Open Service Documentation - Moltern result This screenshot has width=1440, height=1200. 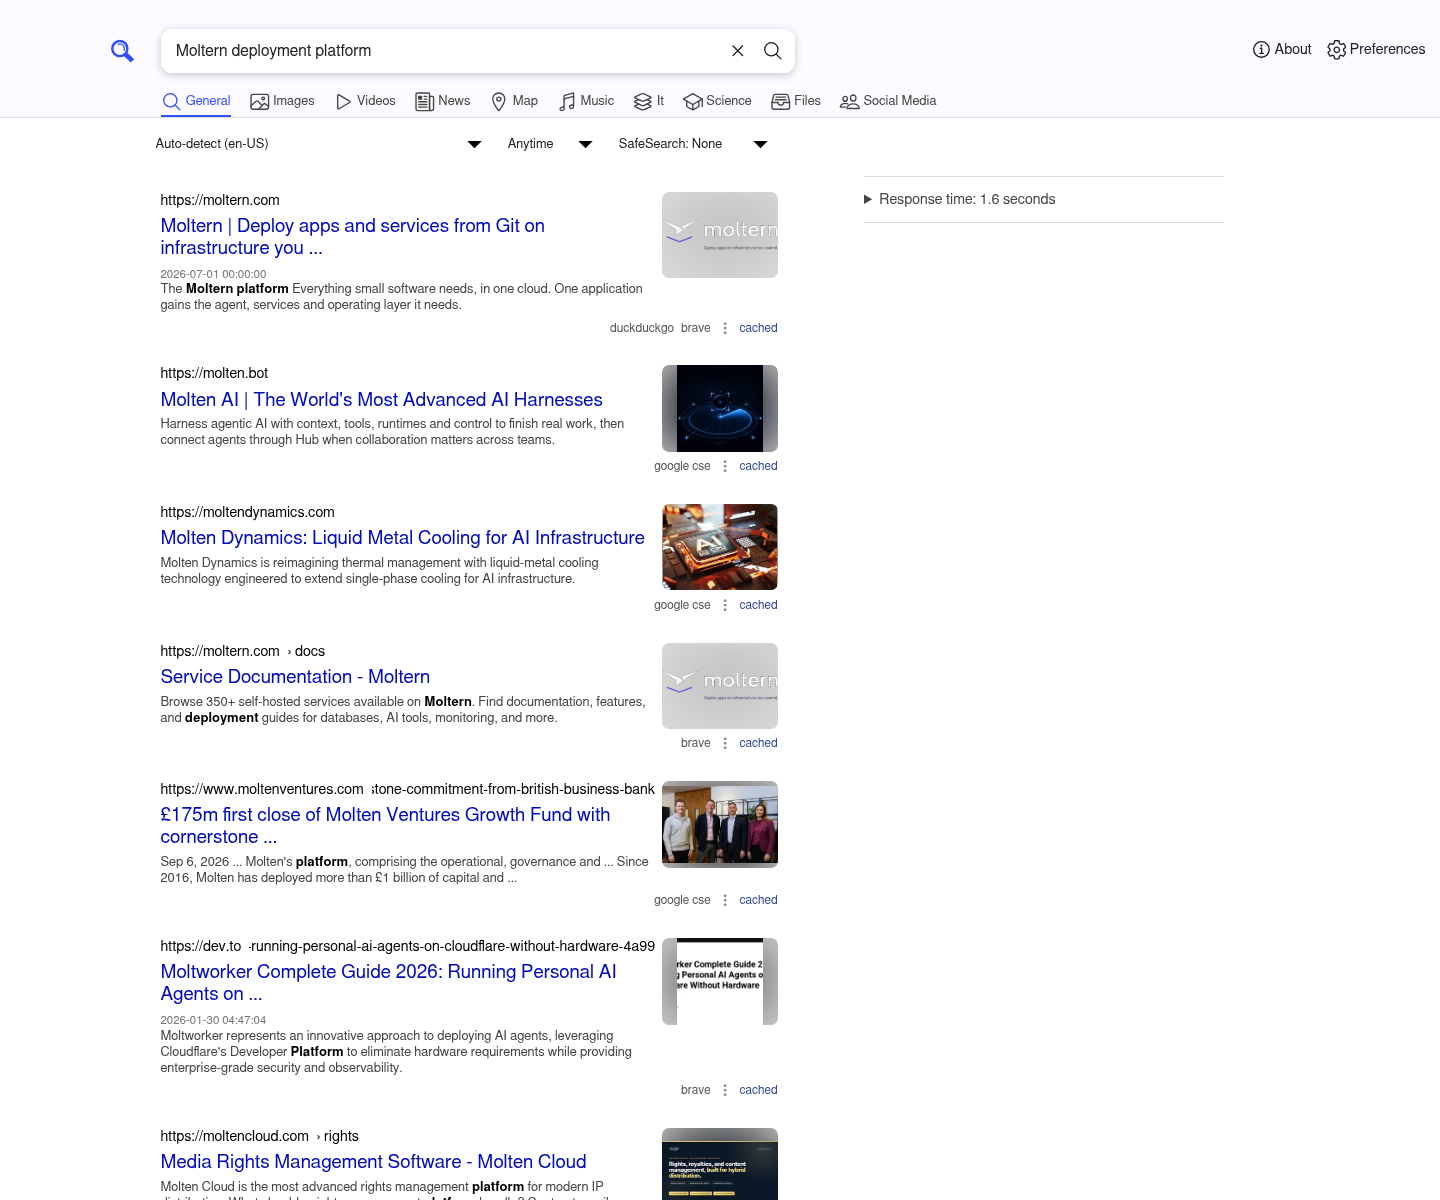(295, 677)
